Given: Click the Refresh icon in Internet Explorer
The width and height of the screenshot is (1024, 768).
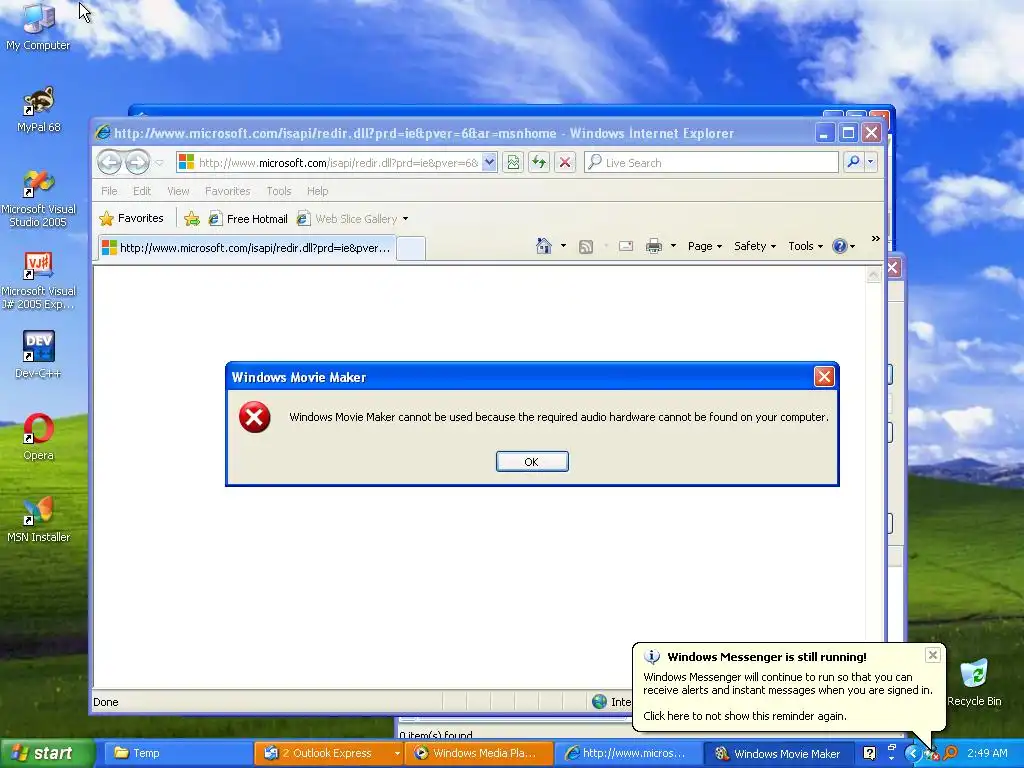Looking at the screenshot, I should (x=539, y=162).
